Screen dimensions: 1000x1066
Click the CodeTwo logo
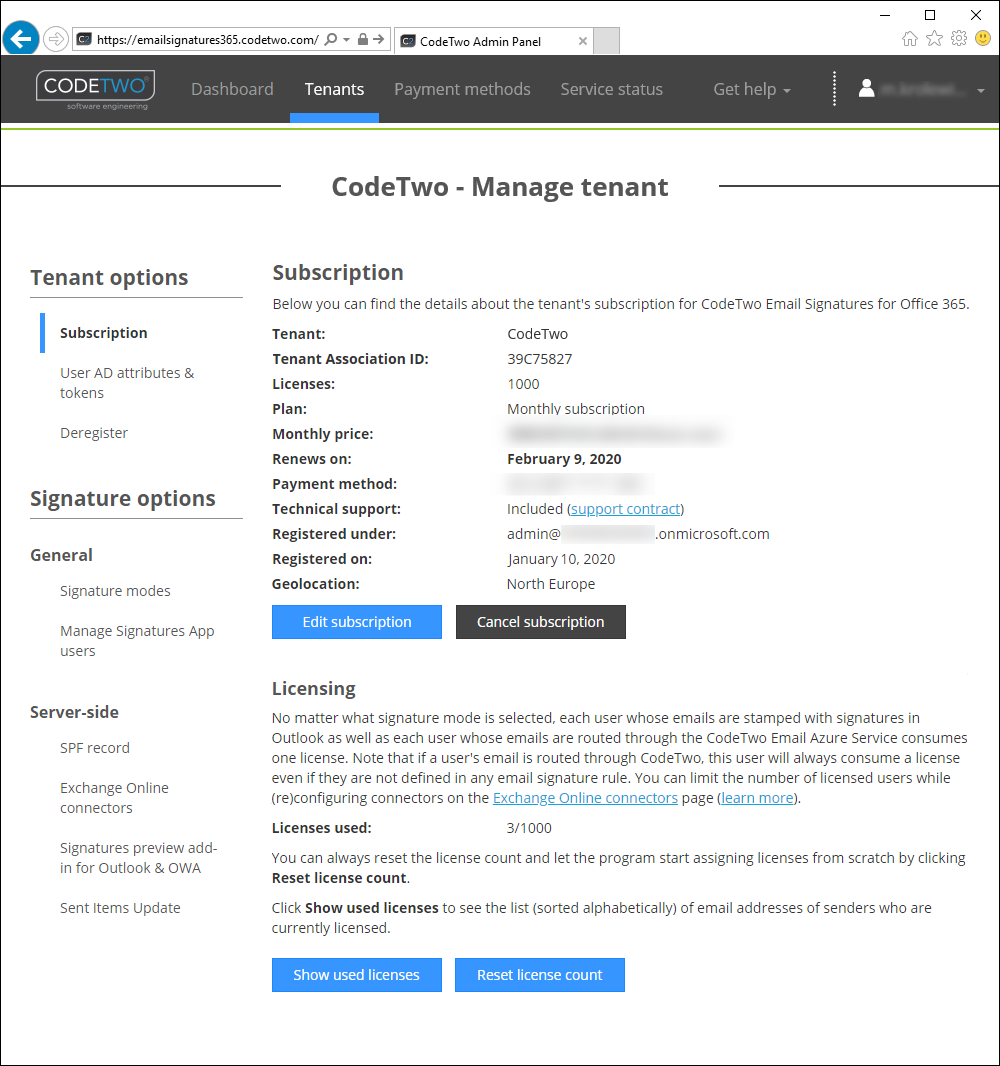coord(95,88)
